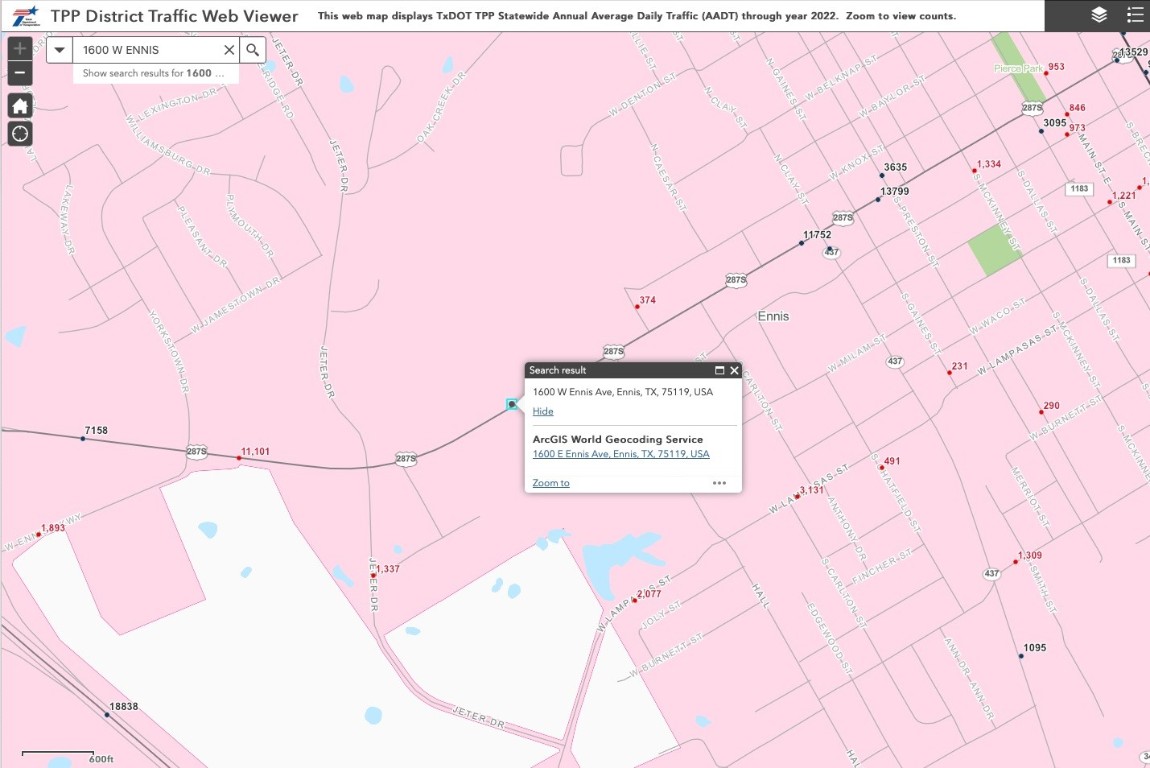This screenshot has width=1150, height=768.
Task: Run search with the magnifier icon
Action: tap(252, 50)
